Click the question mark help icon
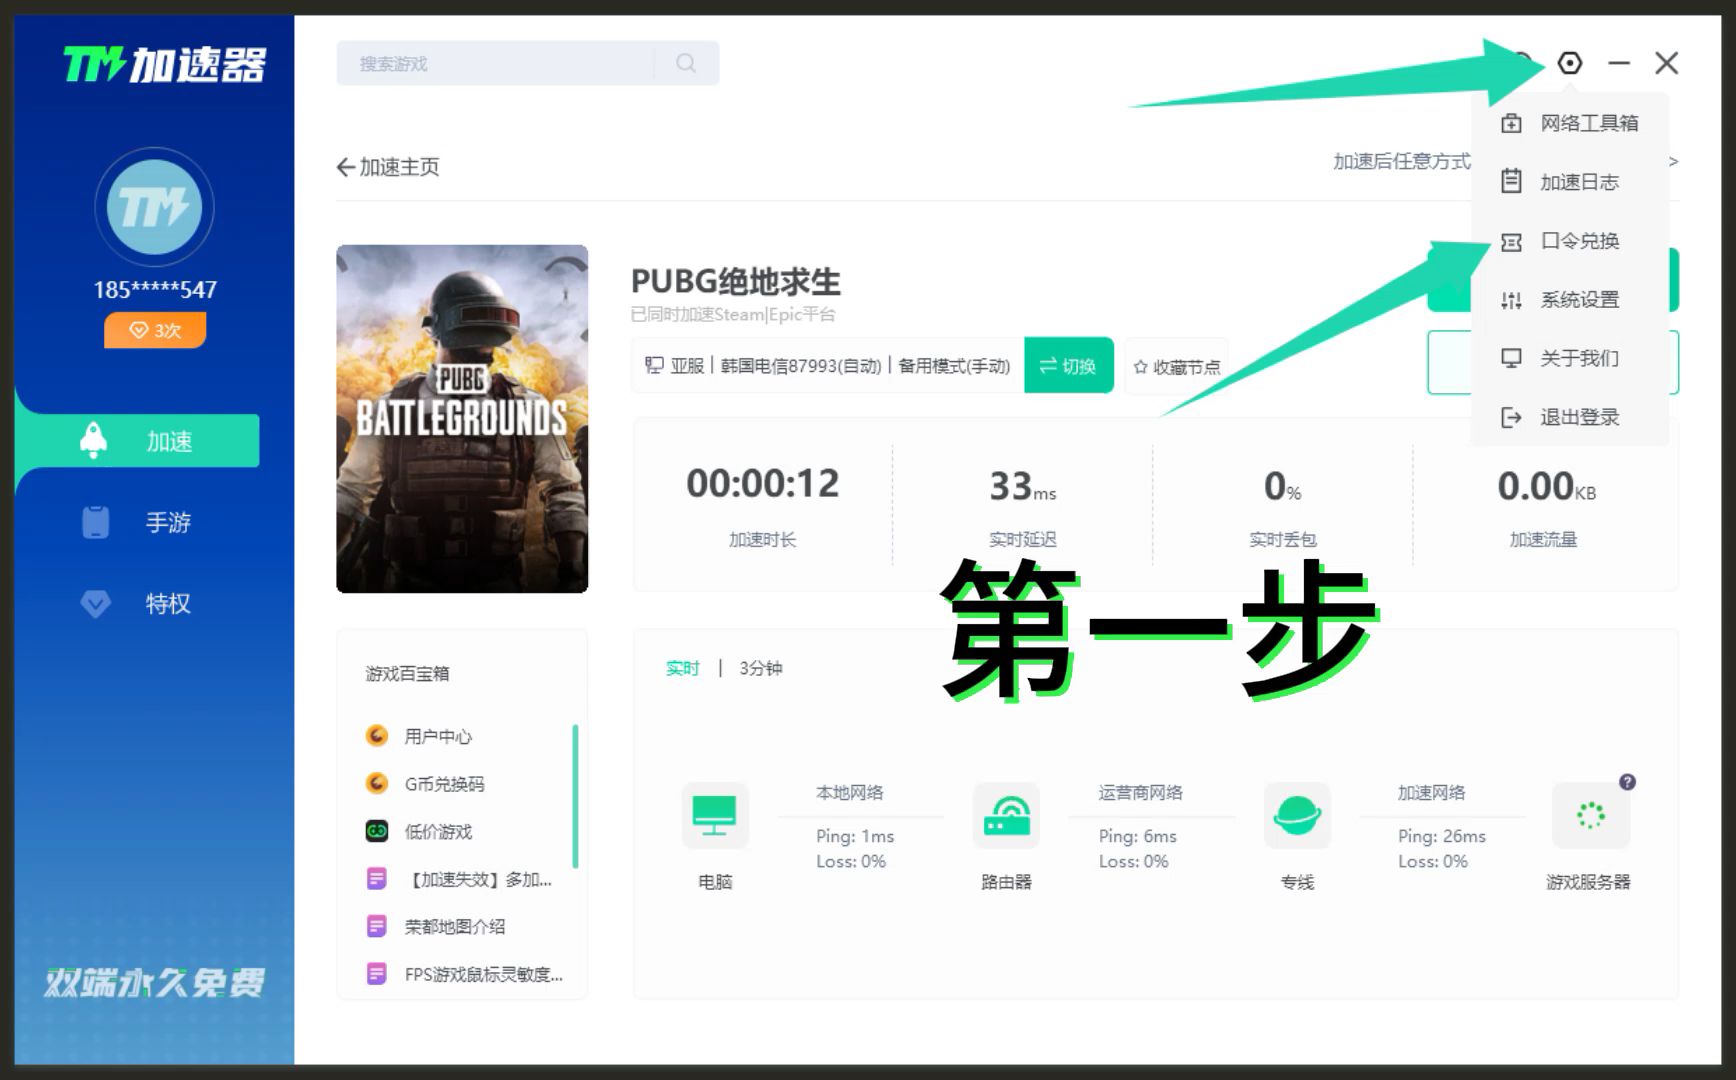 click(1627, 782)
